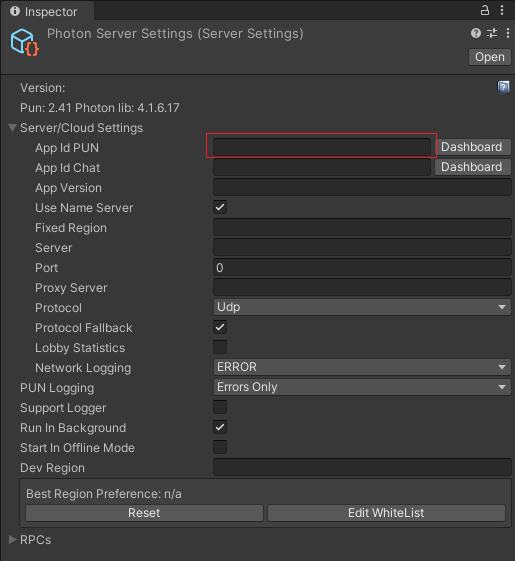Click the 'Version:' label
515x561 pixels.
[43, 88]
